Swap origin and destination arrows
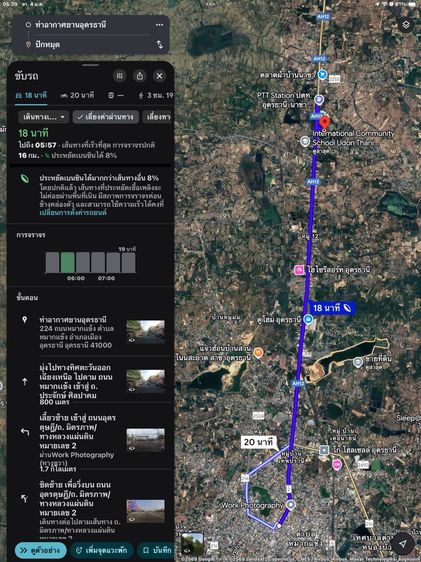421x562 pixels. pos(159,44)
